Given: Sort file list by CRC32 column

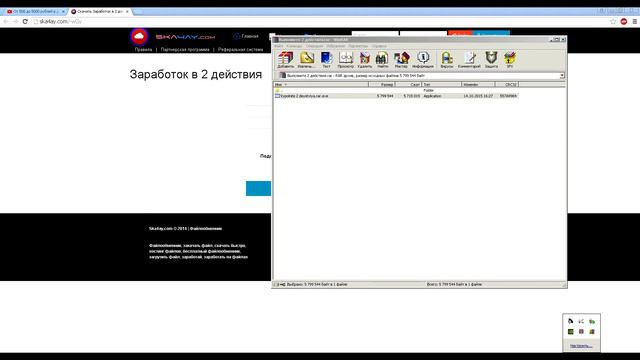Looking at the screenshot, I should (x=507, y=84).
